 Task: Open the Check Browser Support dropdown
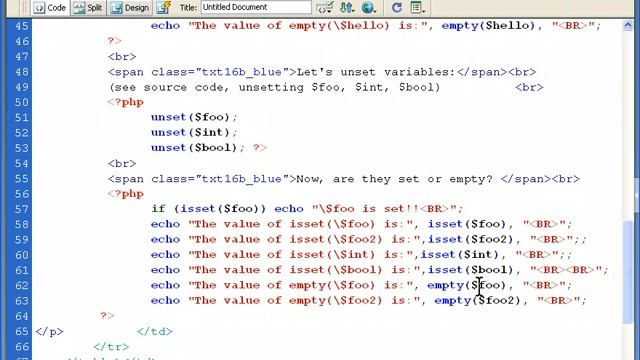click(x=325, y=7)
